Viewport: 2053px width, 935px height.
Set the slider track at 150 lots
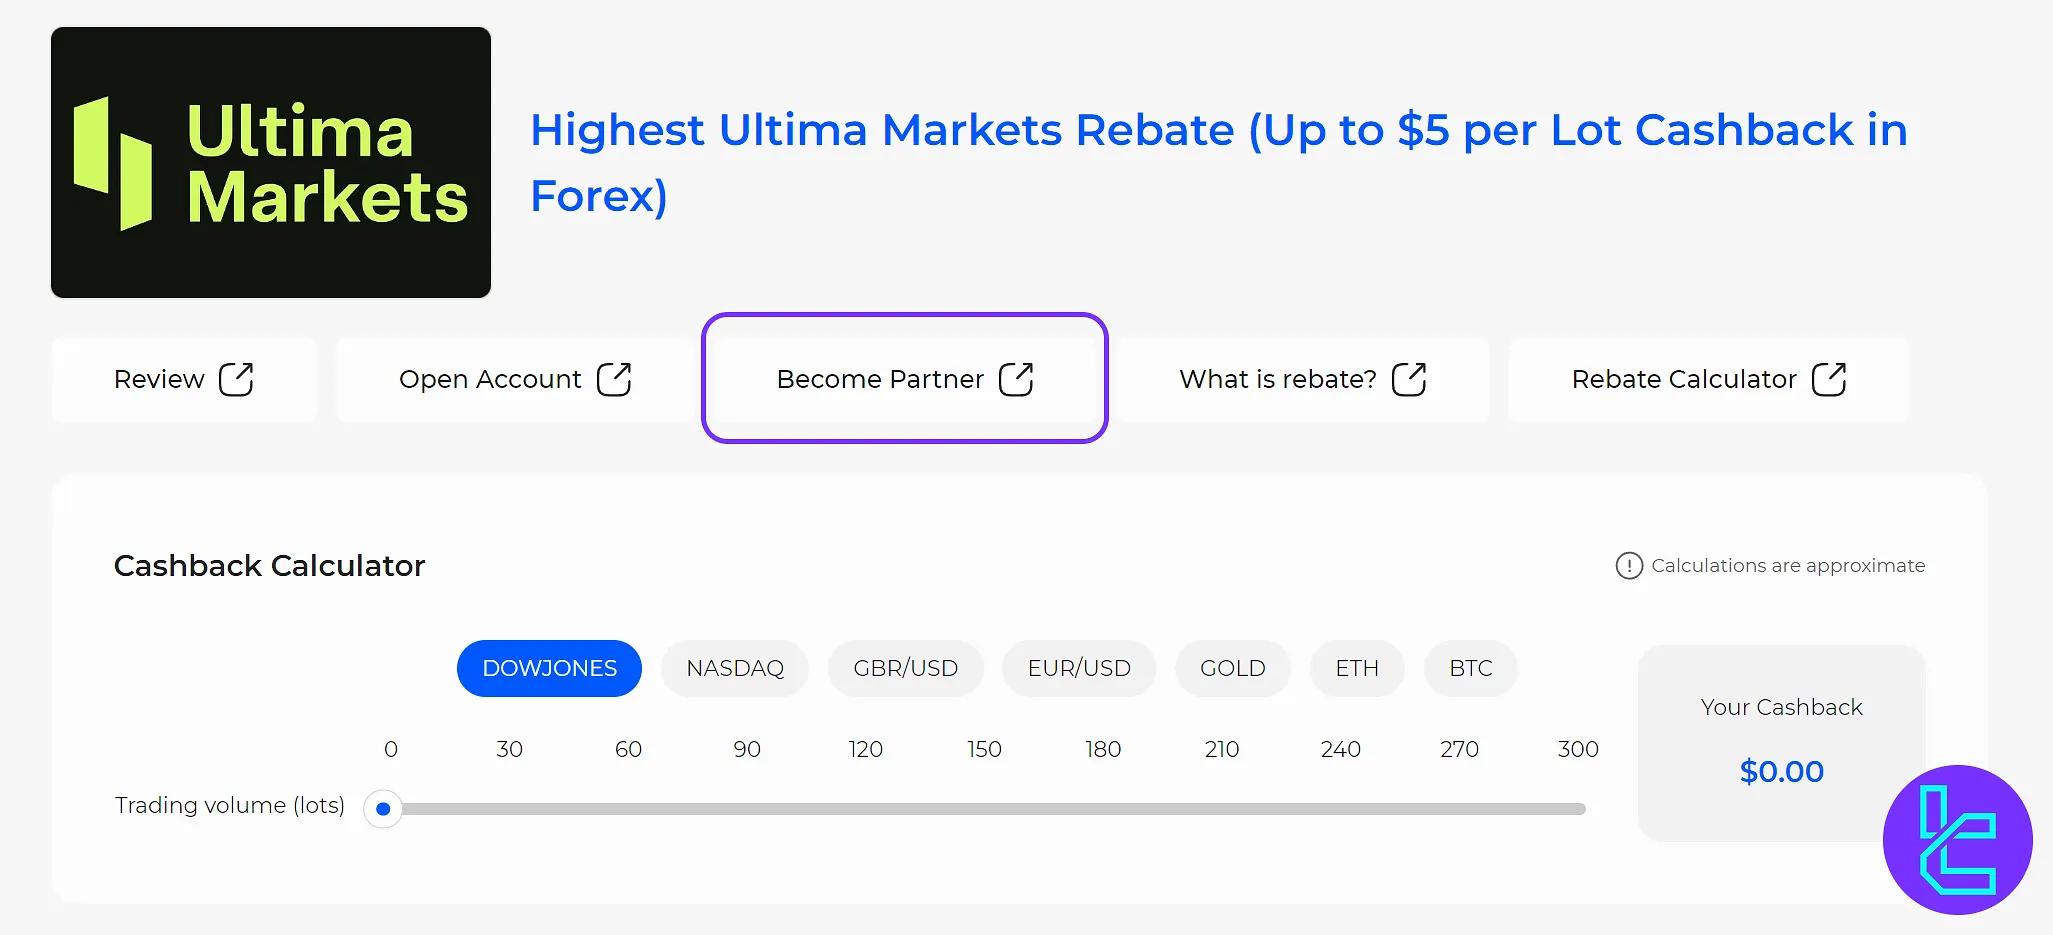(x=984, y=809)
